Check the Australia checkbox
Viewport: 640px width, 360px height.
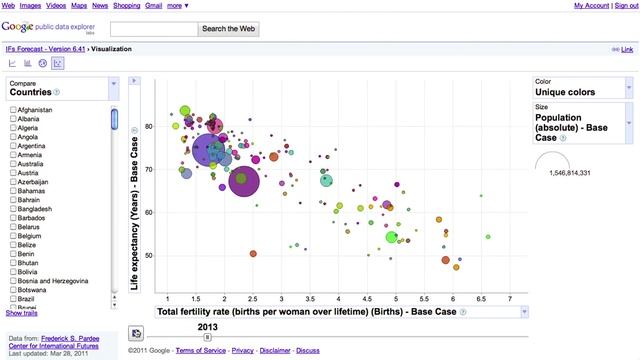(13, 164)
